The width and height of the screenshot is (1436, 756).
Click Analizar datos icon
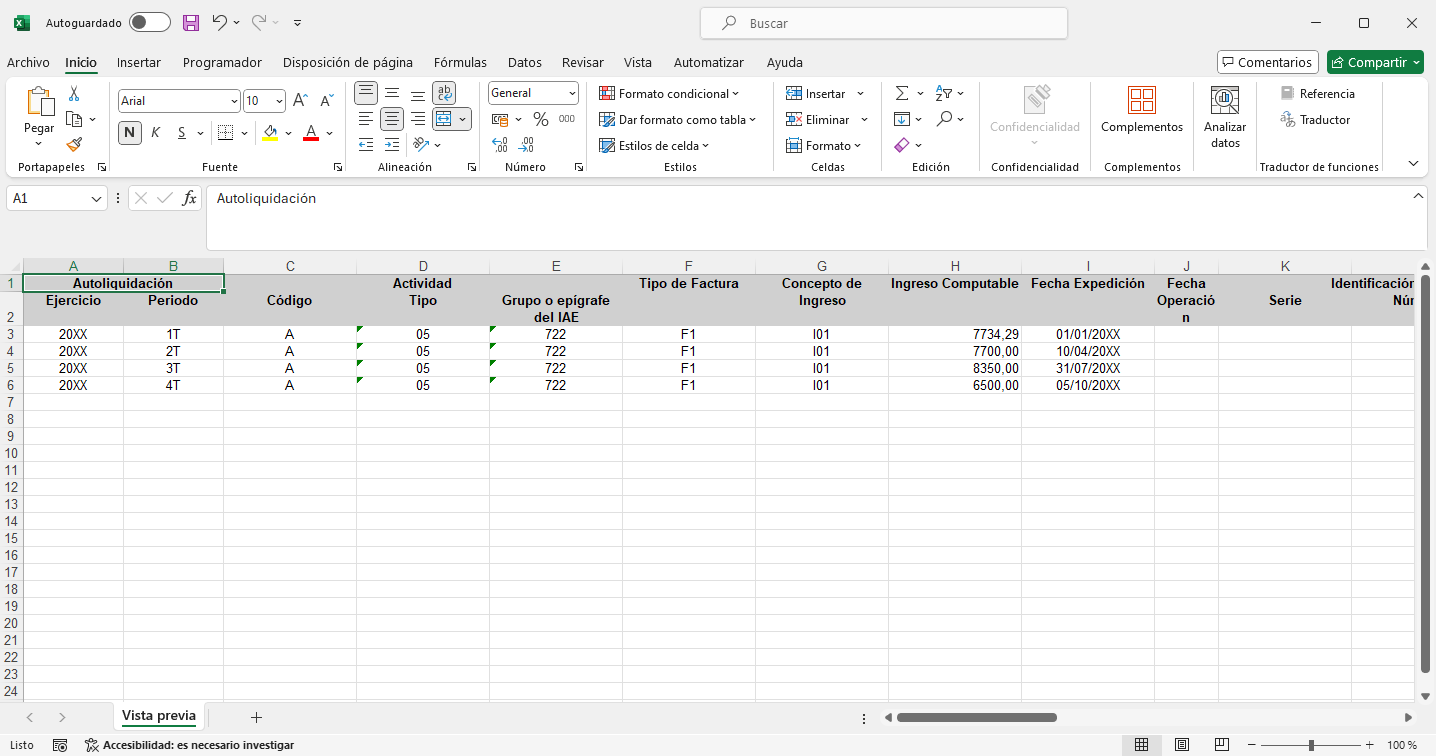click(x=1225, y=117)
